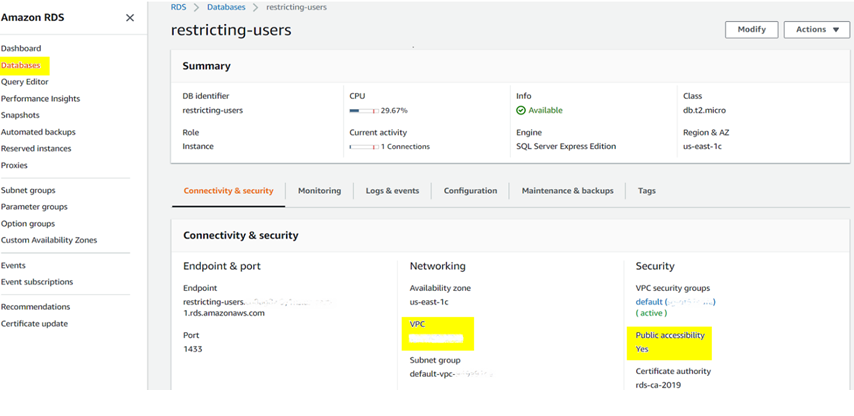Click the DB identifier value restricting-users

(212, 110)
